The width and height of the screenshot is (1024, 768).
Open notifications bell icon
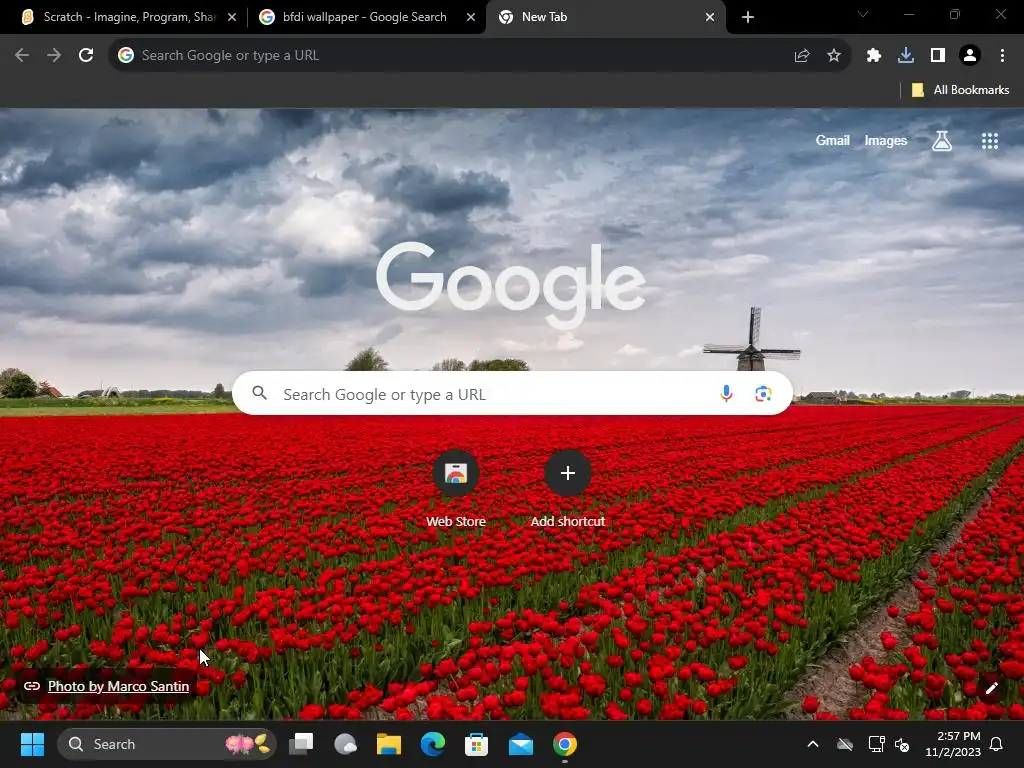coord(997,744)
